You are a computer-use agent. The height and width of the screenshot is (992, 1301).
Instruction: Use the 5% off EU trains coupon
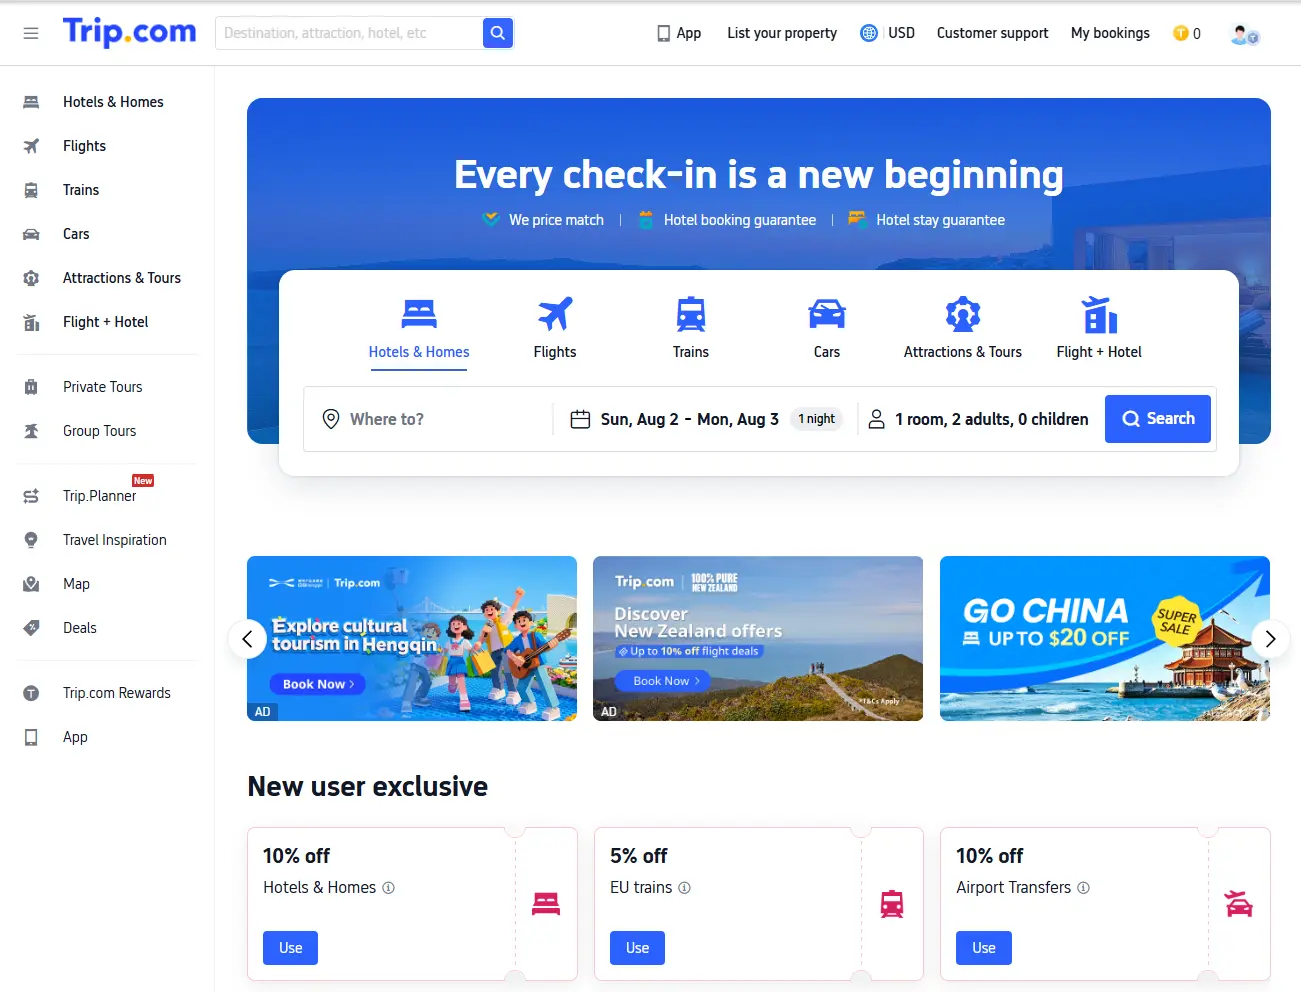click(637, 948)
